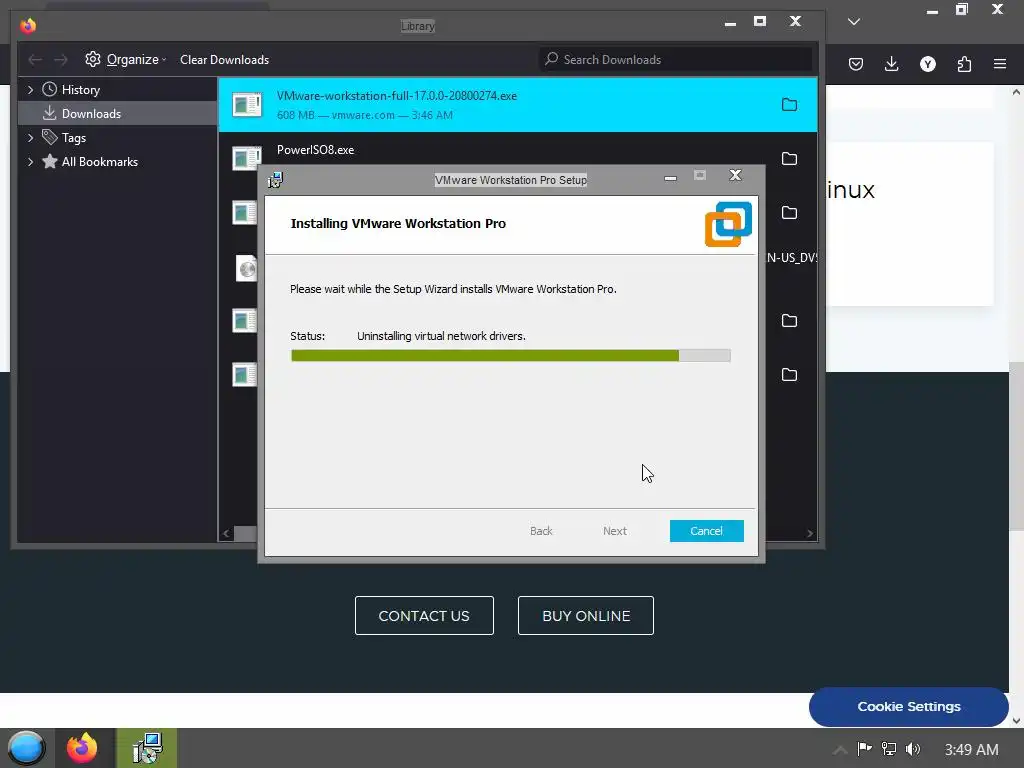Click the Organize gear icon
1024x768 pixels.
coord(93,59)
